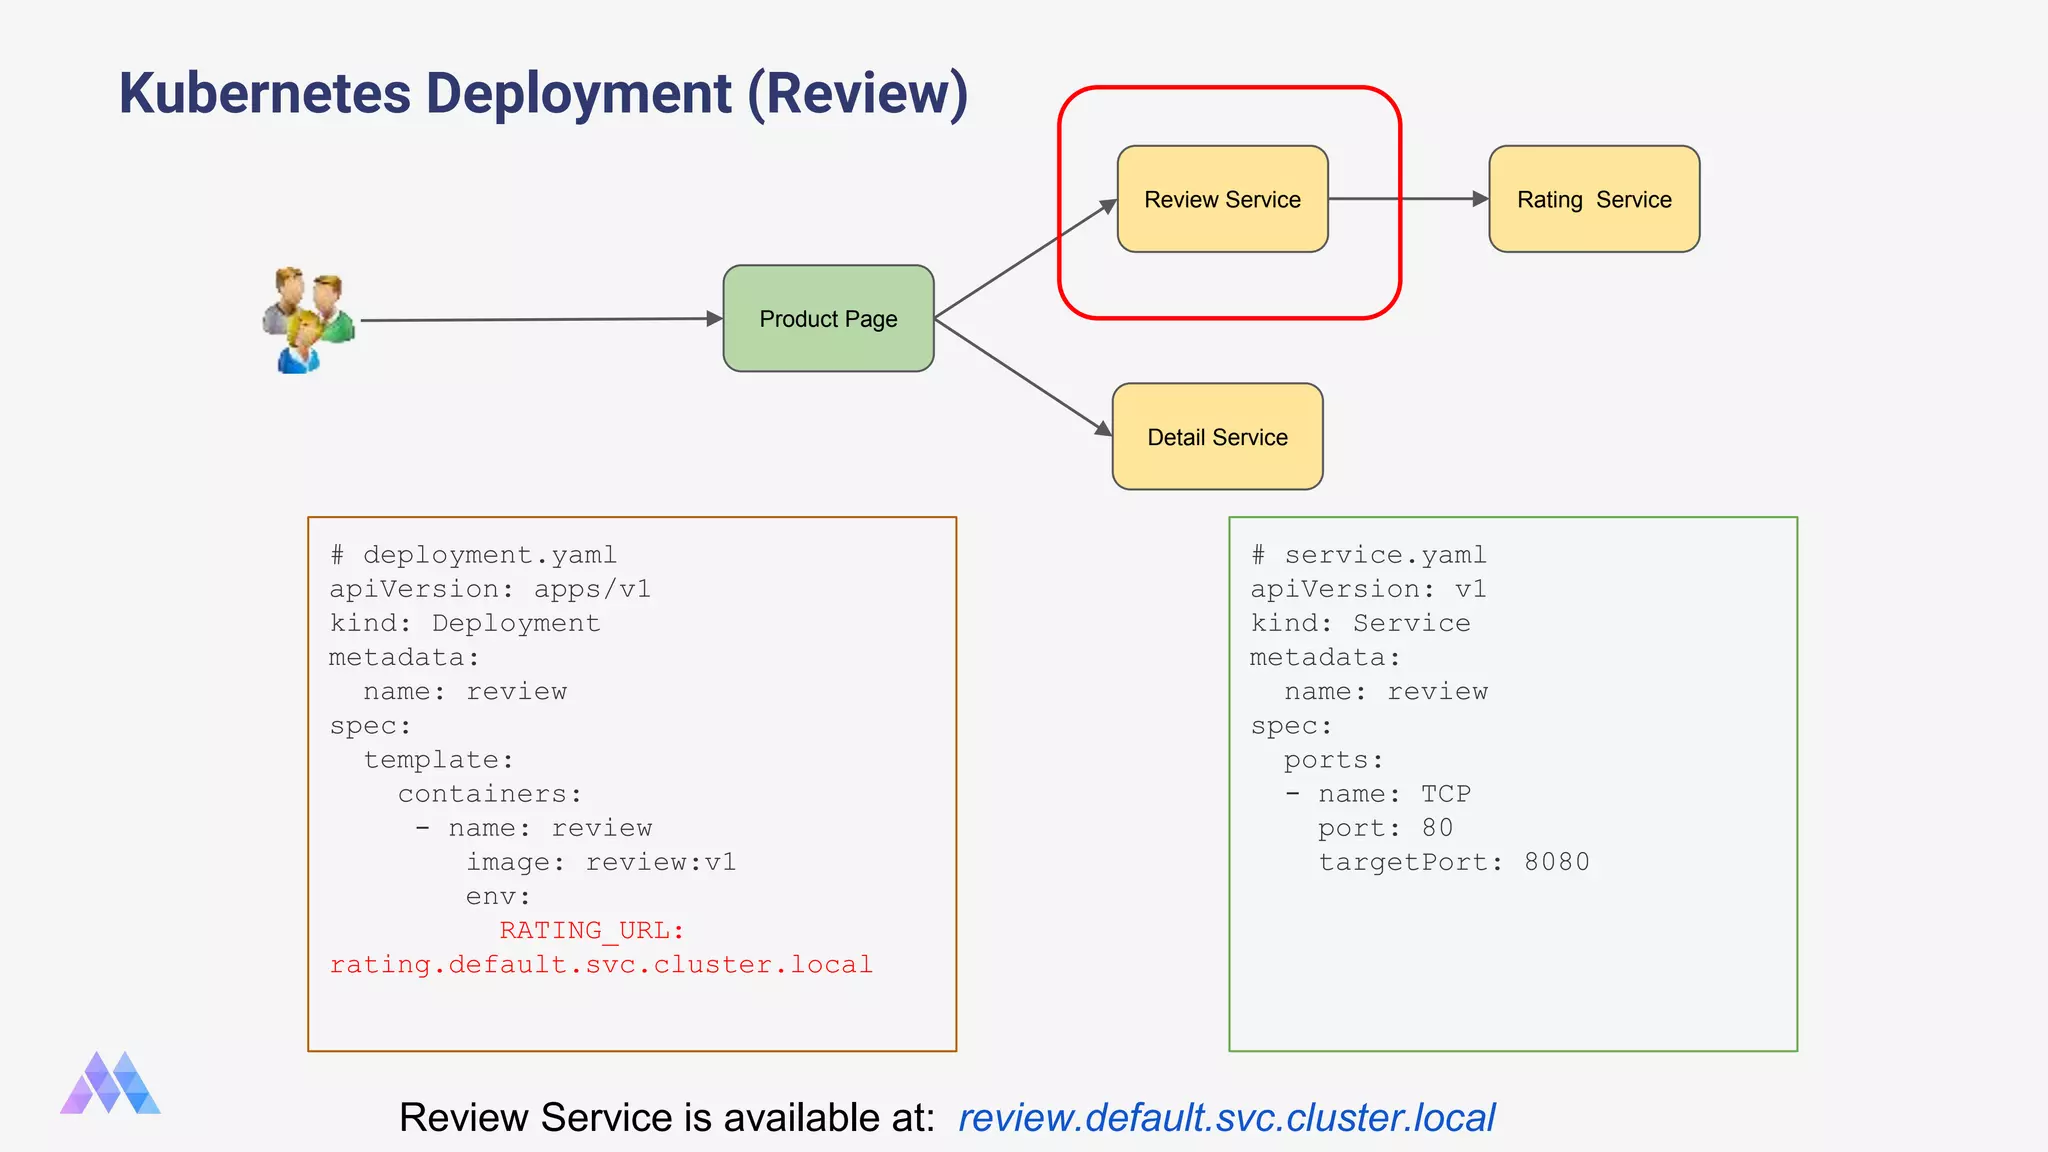Click the Rating Service box

click(x=1594, y=200)
